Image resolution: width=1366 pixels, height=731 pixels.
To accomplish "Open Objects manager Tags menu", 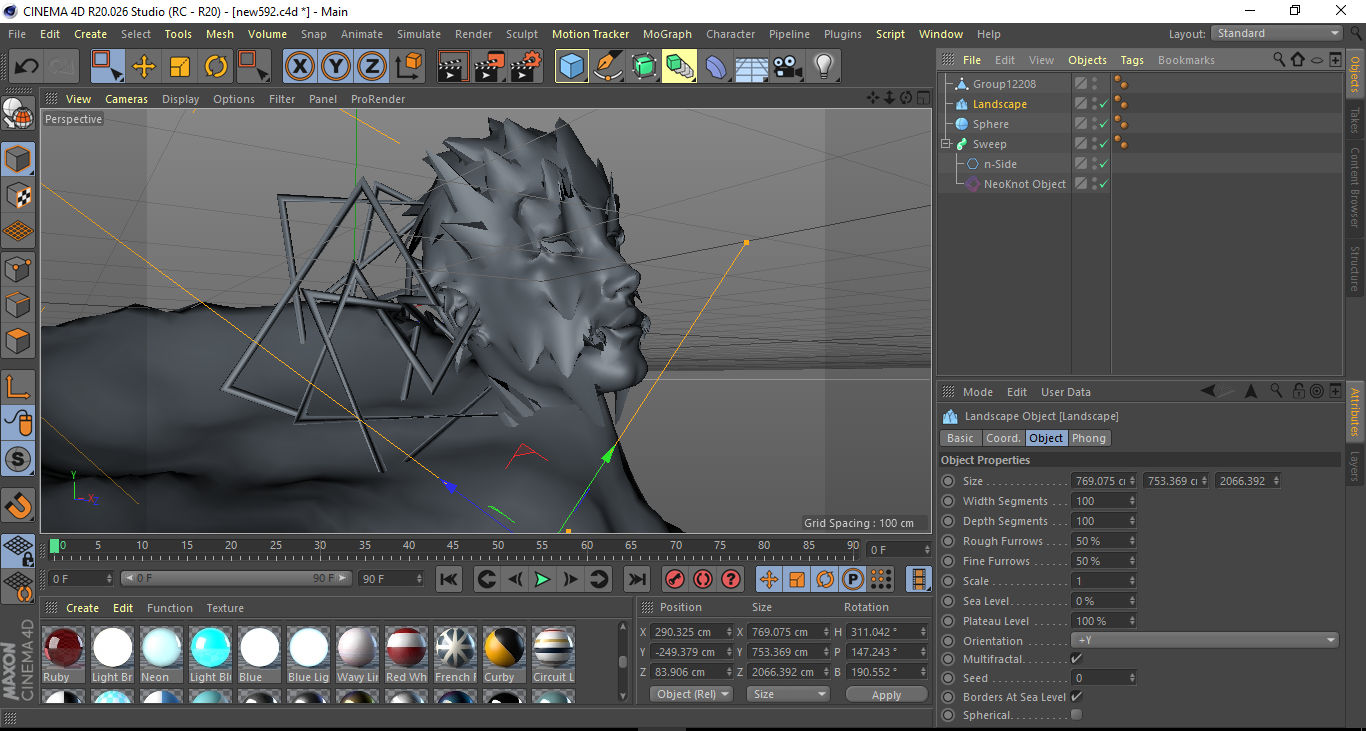I will pos(1132,60).
